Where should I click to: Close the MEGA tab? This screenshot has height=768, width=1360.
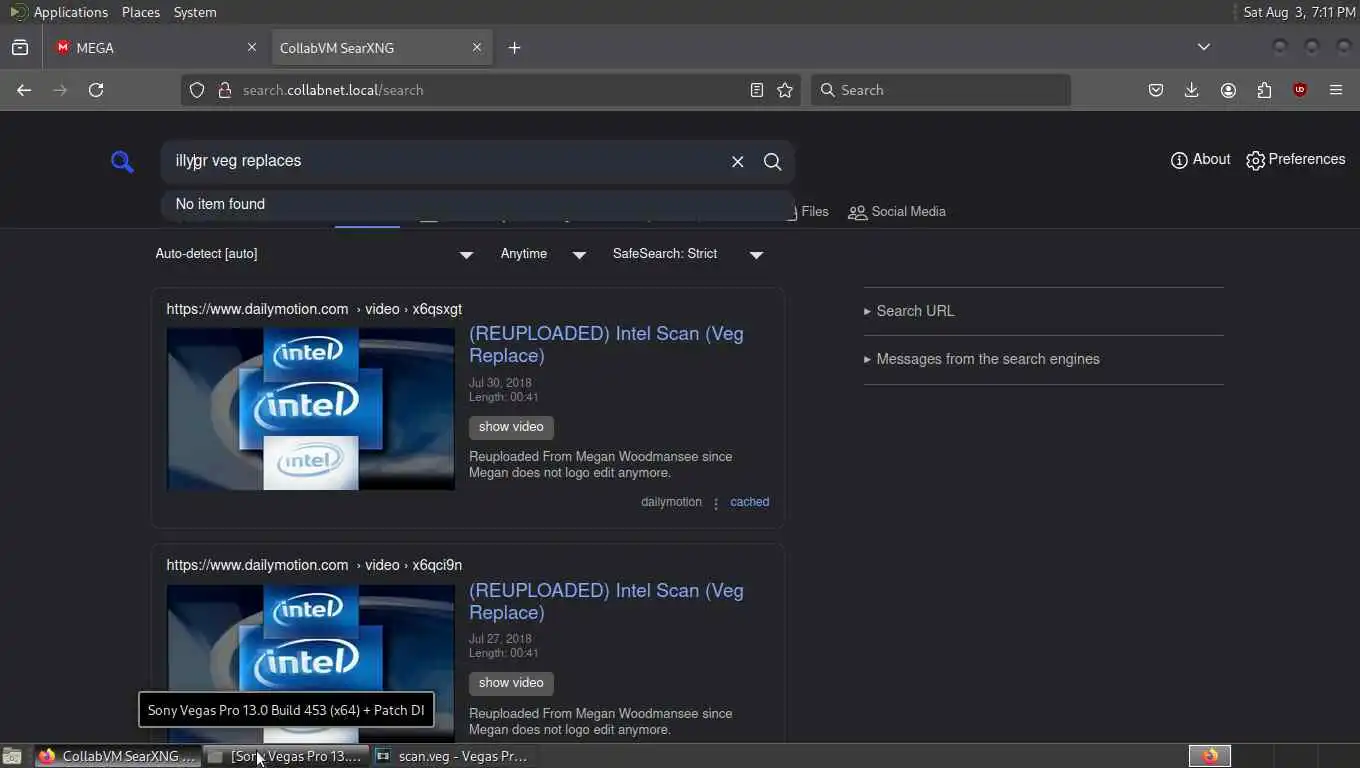click(251, 47)
